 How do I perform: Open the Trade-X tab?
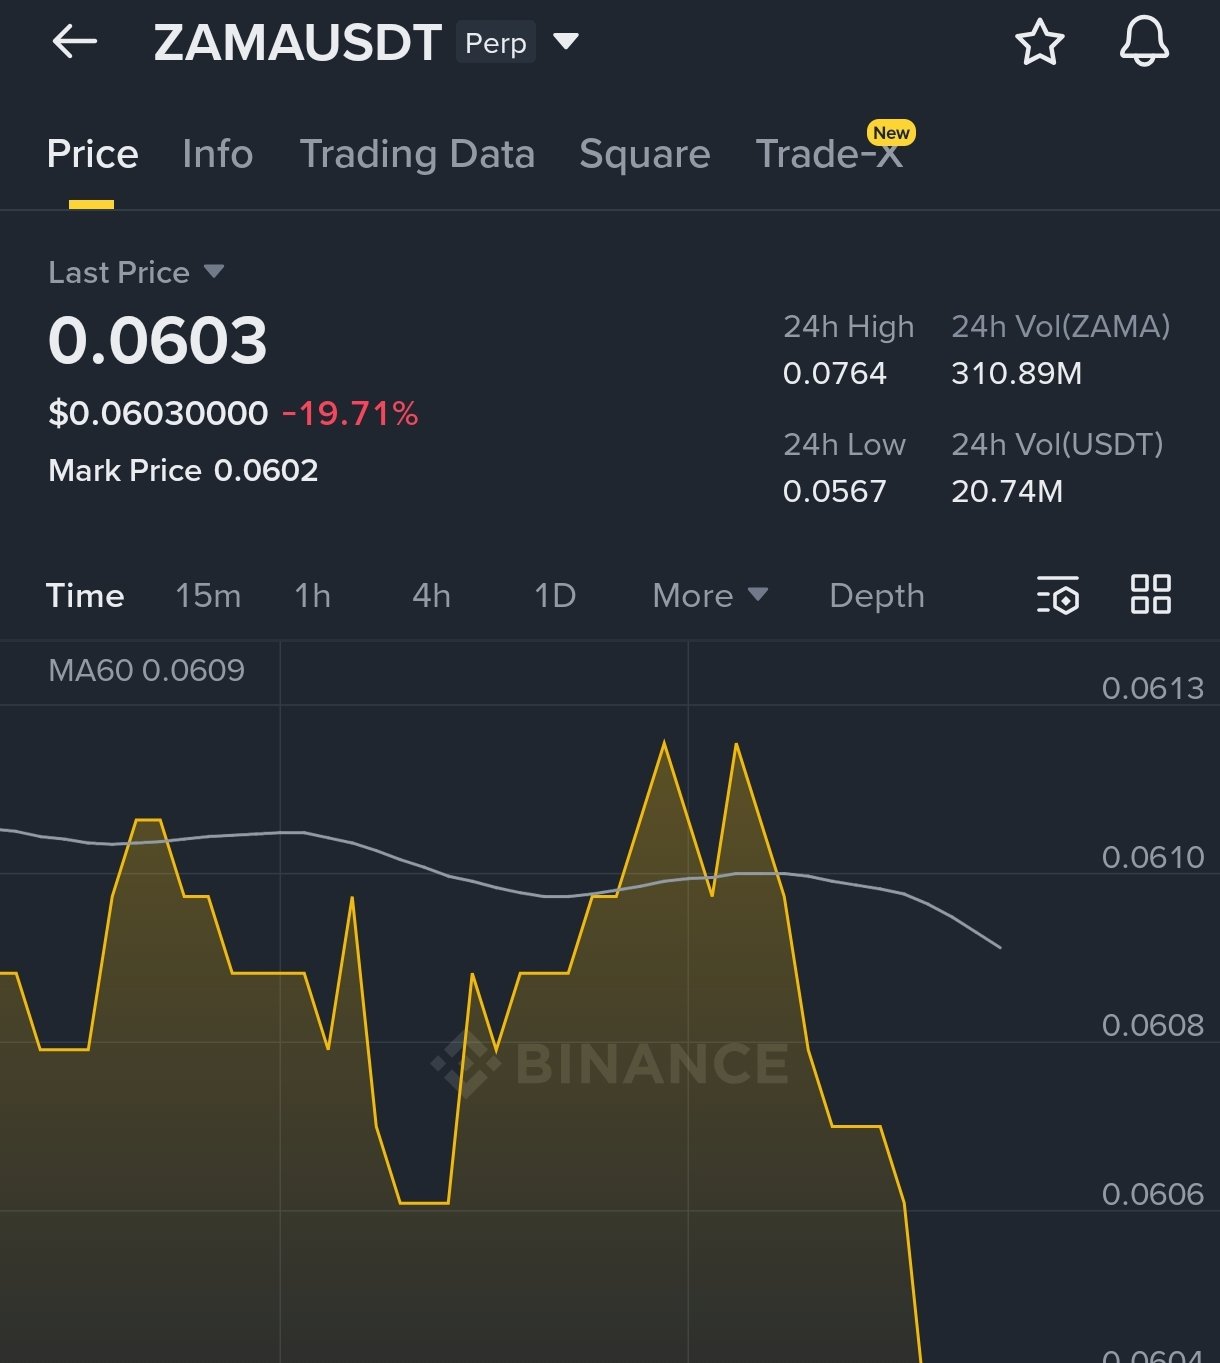pos(830,154)
